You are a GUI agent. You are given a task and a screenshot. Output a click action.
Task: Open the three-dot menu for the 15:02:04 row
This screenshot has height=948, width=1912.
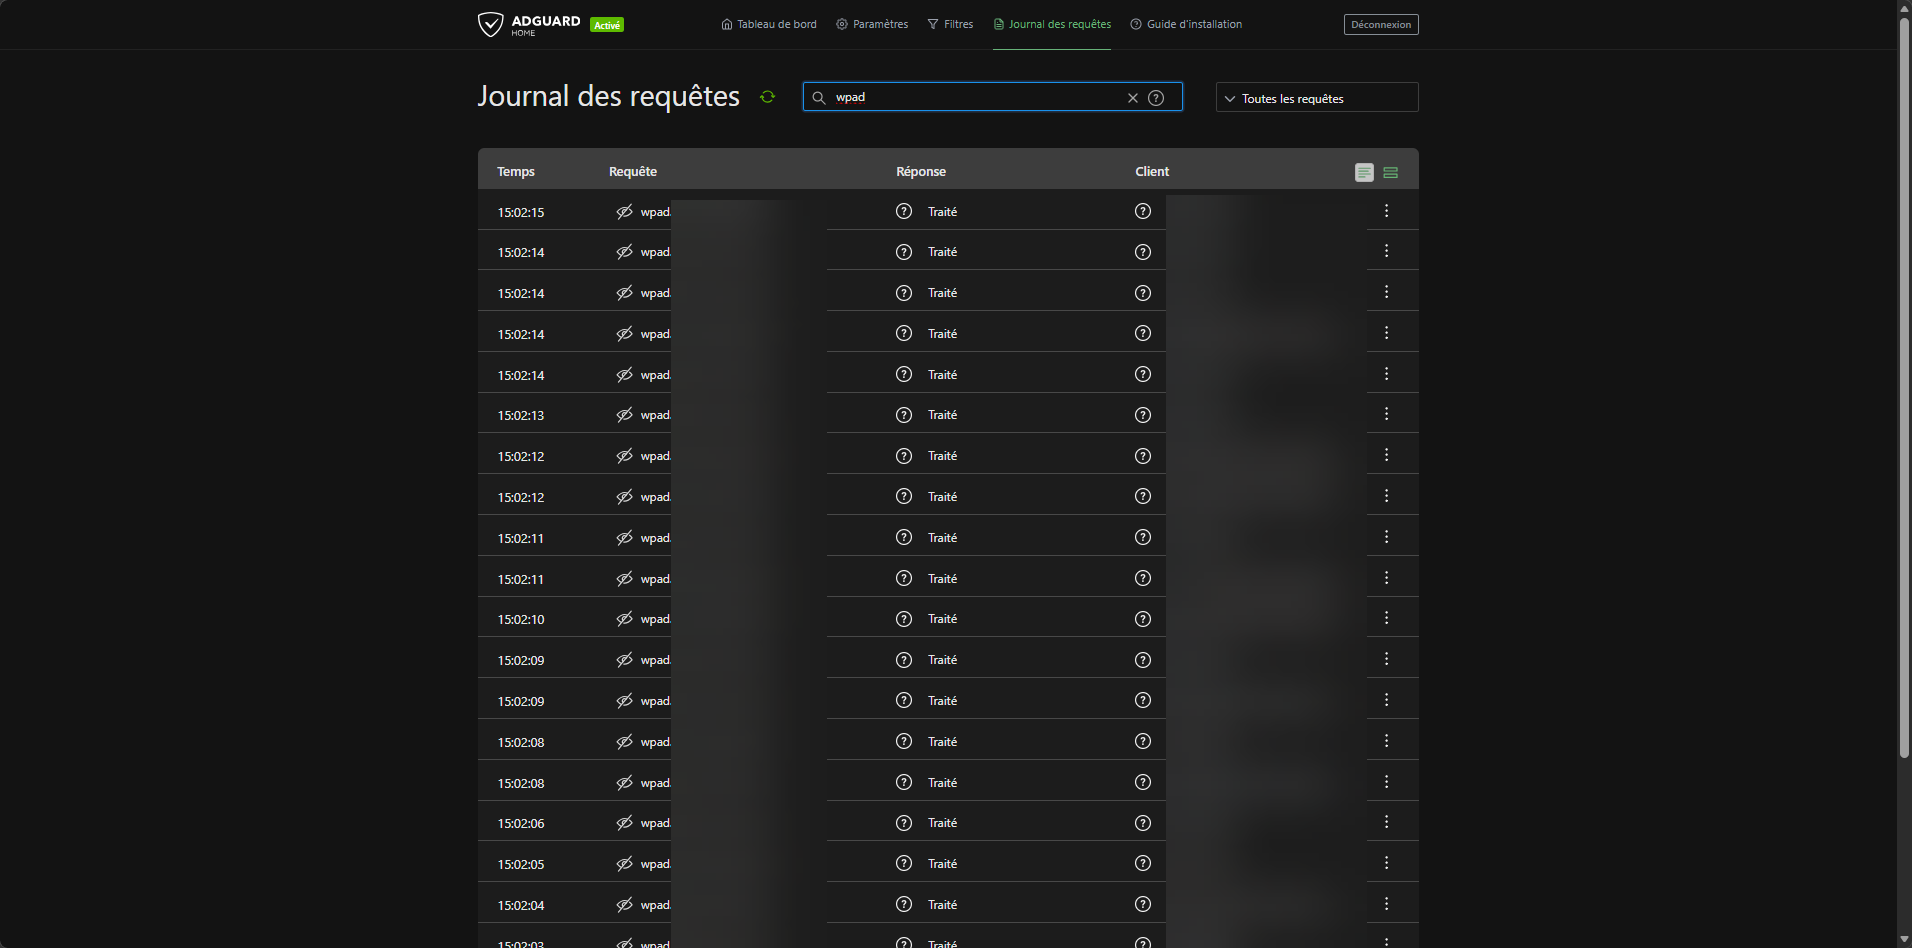[x=1387, y=904]
